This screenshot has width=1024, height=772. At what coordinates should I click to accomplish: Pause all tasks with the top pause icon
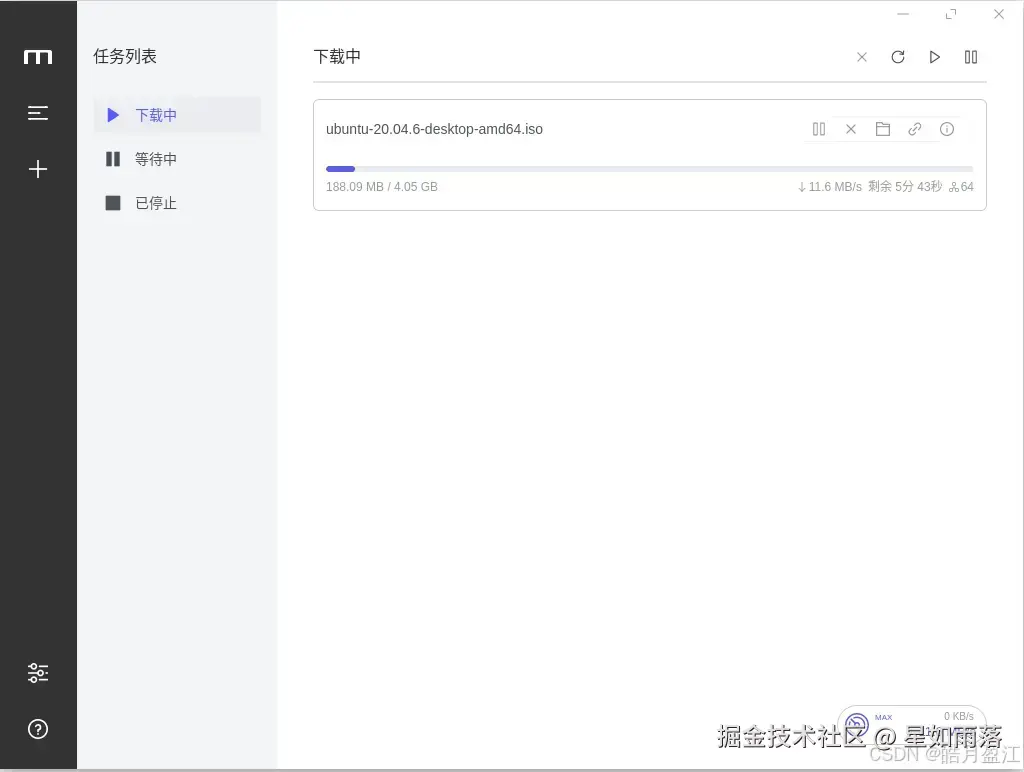point(970,57)
